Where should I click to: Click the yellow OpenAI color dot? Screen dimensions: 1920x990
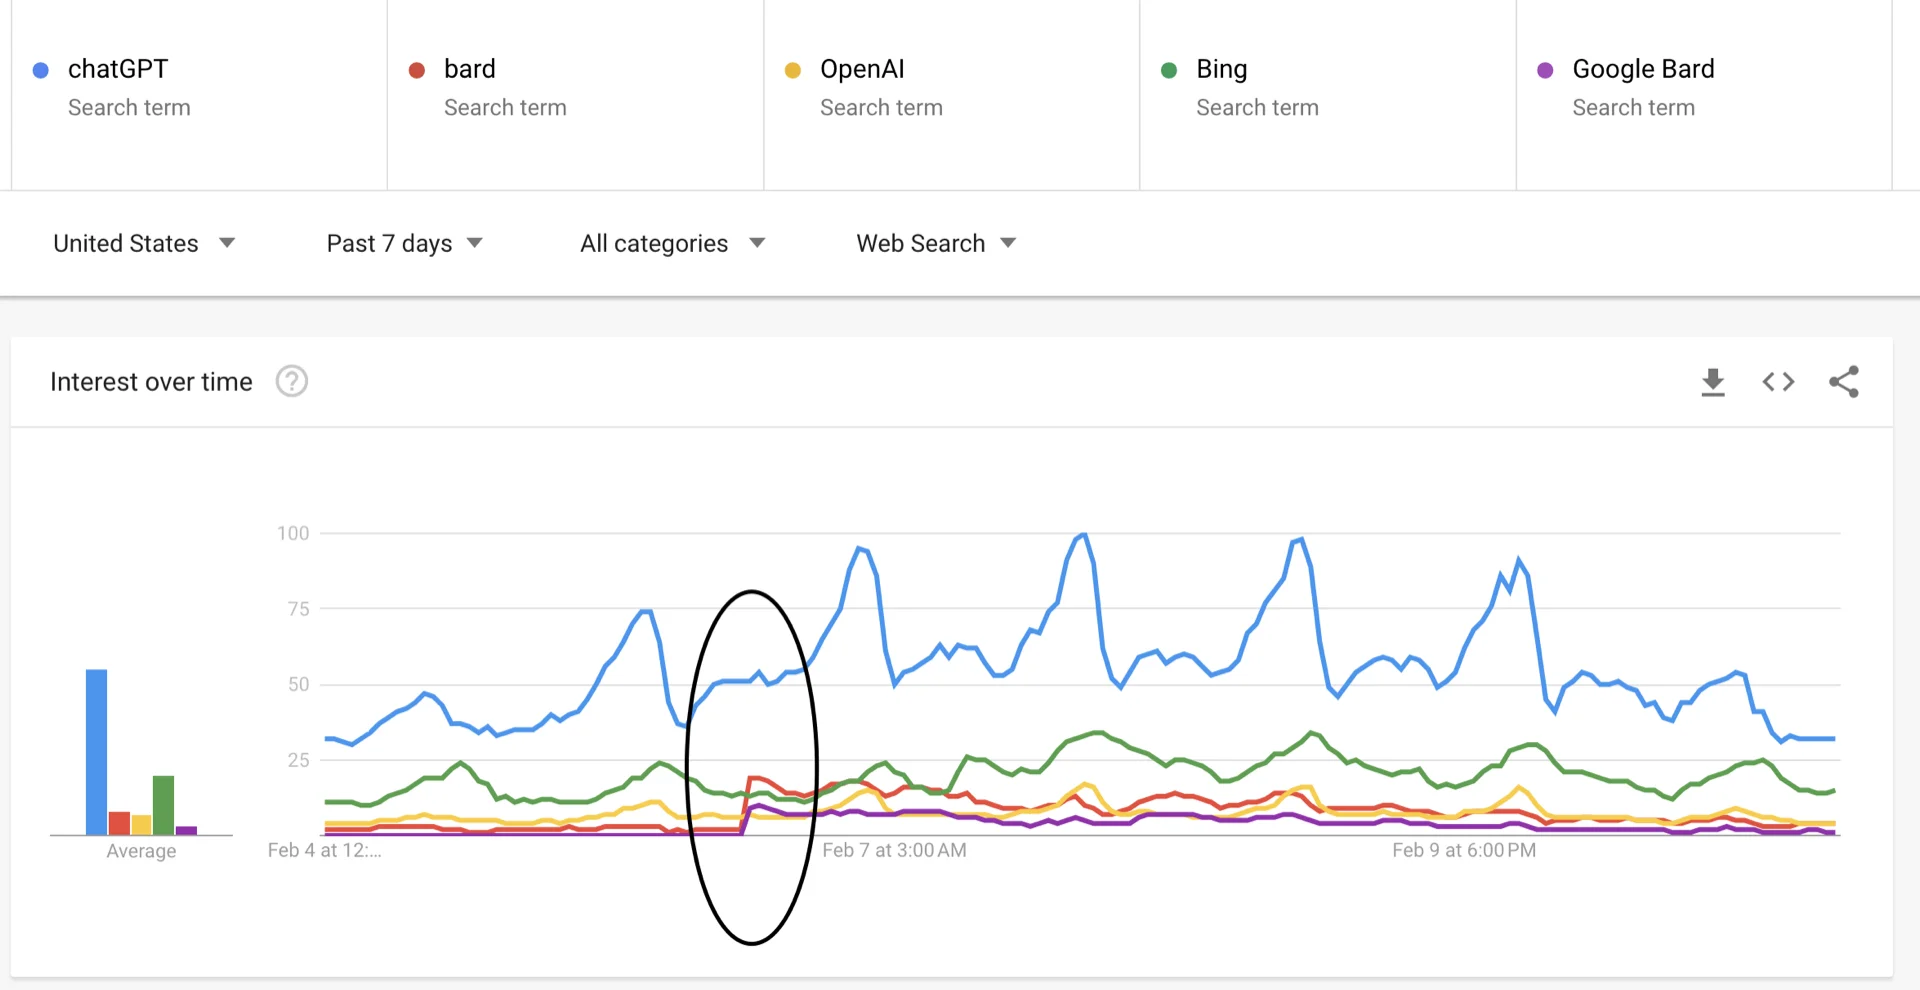(x=793, y=70)
